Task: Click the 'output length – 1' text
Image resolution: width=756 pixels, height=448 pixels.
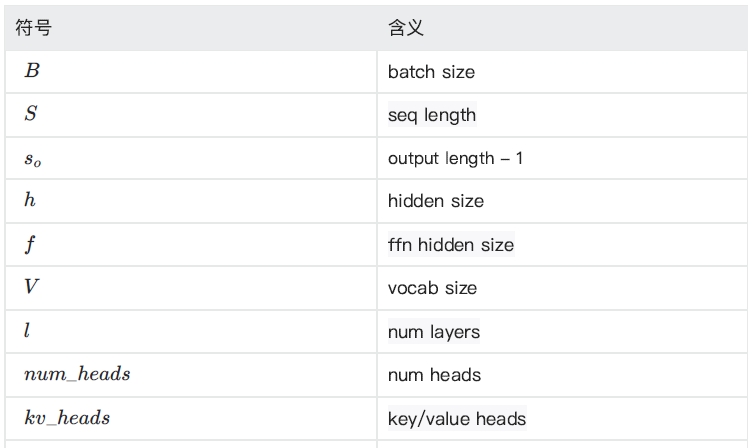Action: point(455,158)
